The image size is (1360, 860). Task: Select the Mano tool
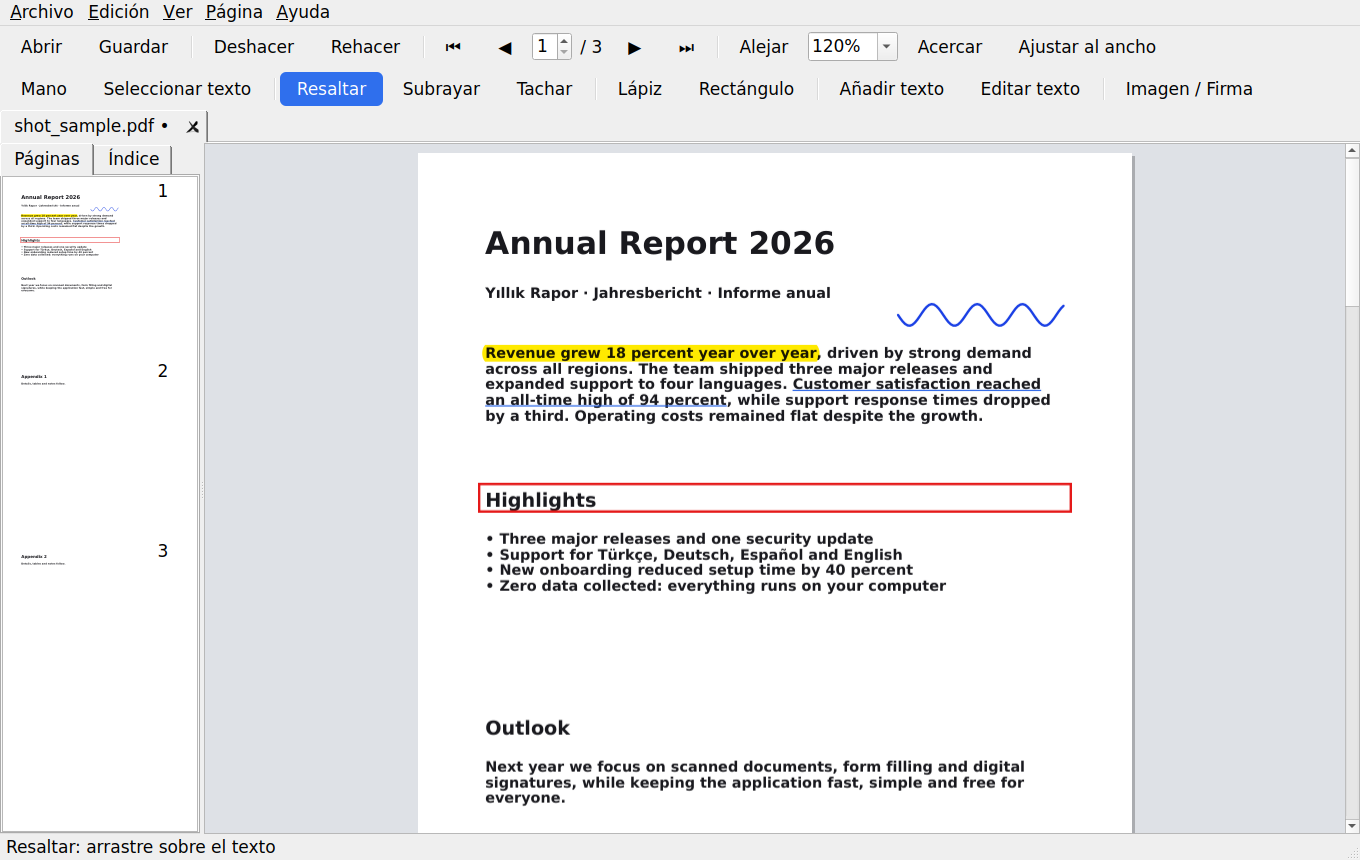[44, 89]
